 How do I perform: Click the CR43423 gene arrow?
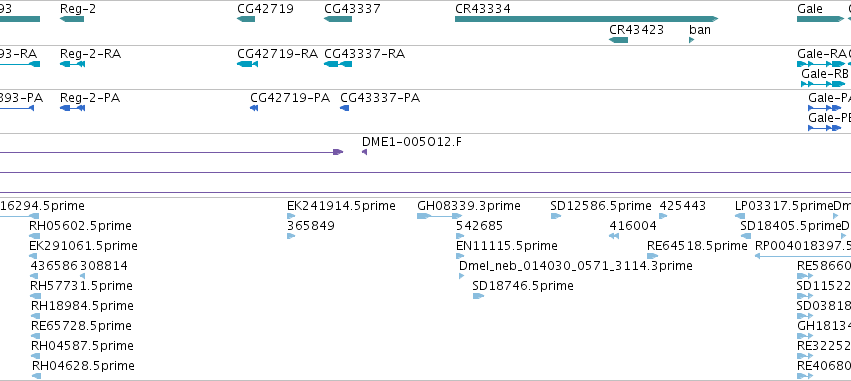coord(618,40)
